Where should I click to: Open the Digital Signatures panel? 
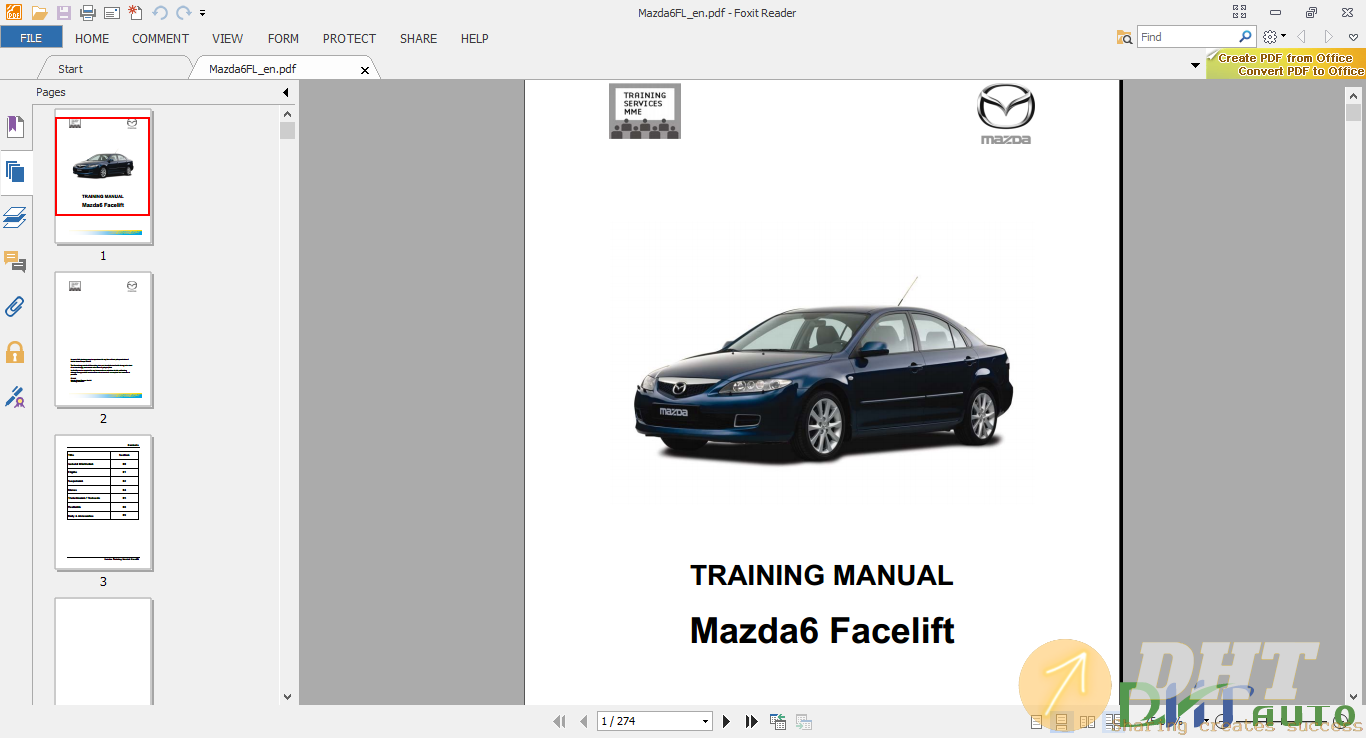pyautogui.click(x=15, y=397)
